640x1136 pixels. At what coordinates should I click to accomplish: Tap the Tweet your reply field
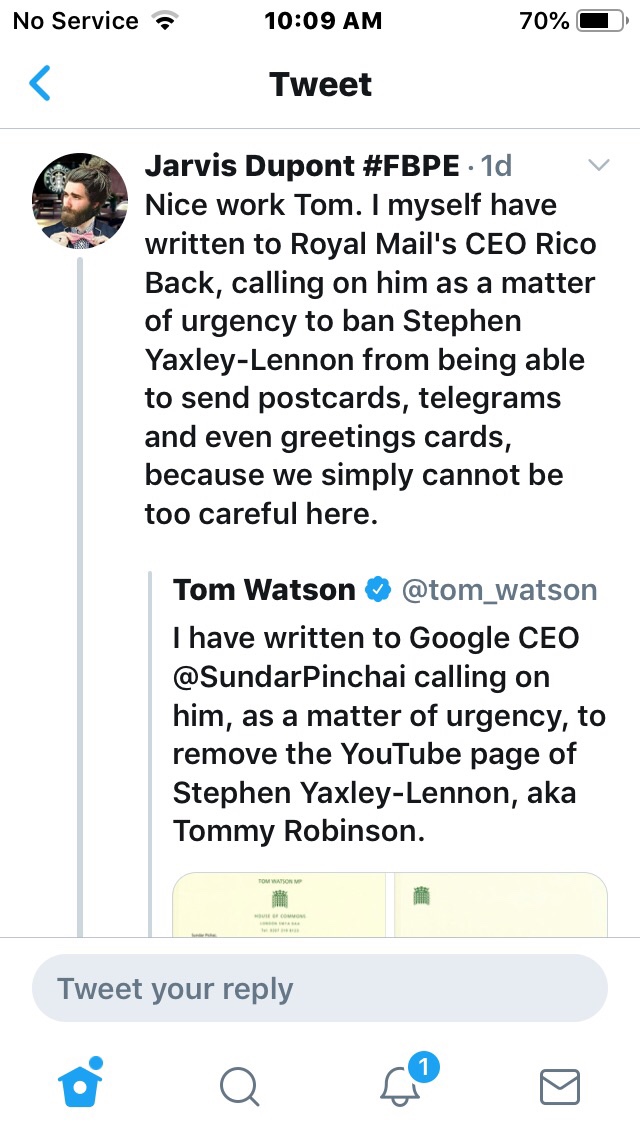(x=320, y=989)
